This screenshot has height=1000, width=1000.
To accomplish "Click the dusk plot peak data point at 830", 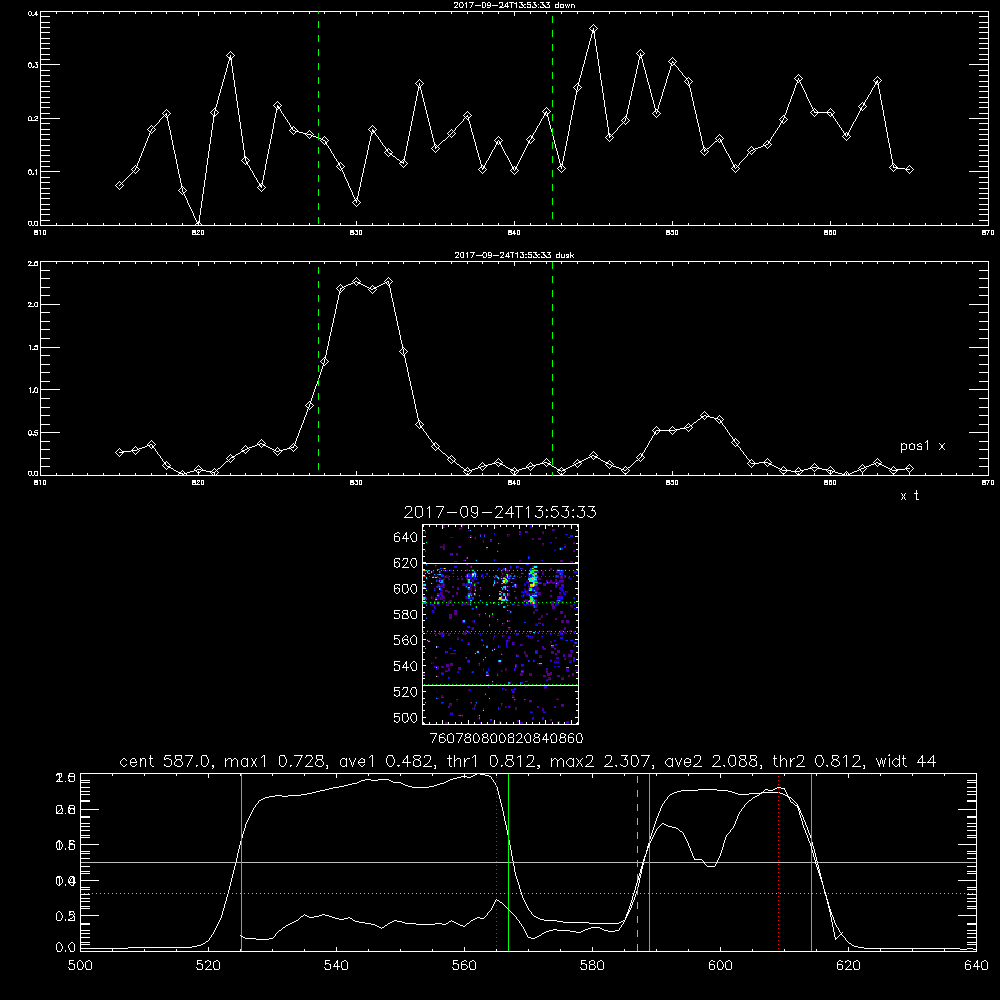I will pos(357,282).
